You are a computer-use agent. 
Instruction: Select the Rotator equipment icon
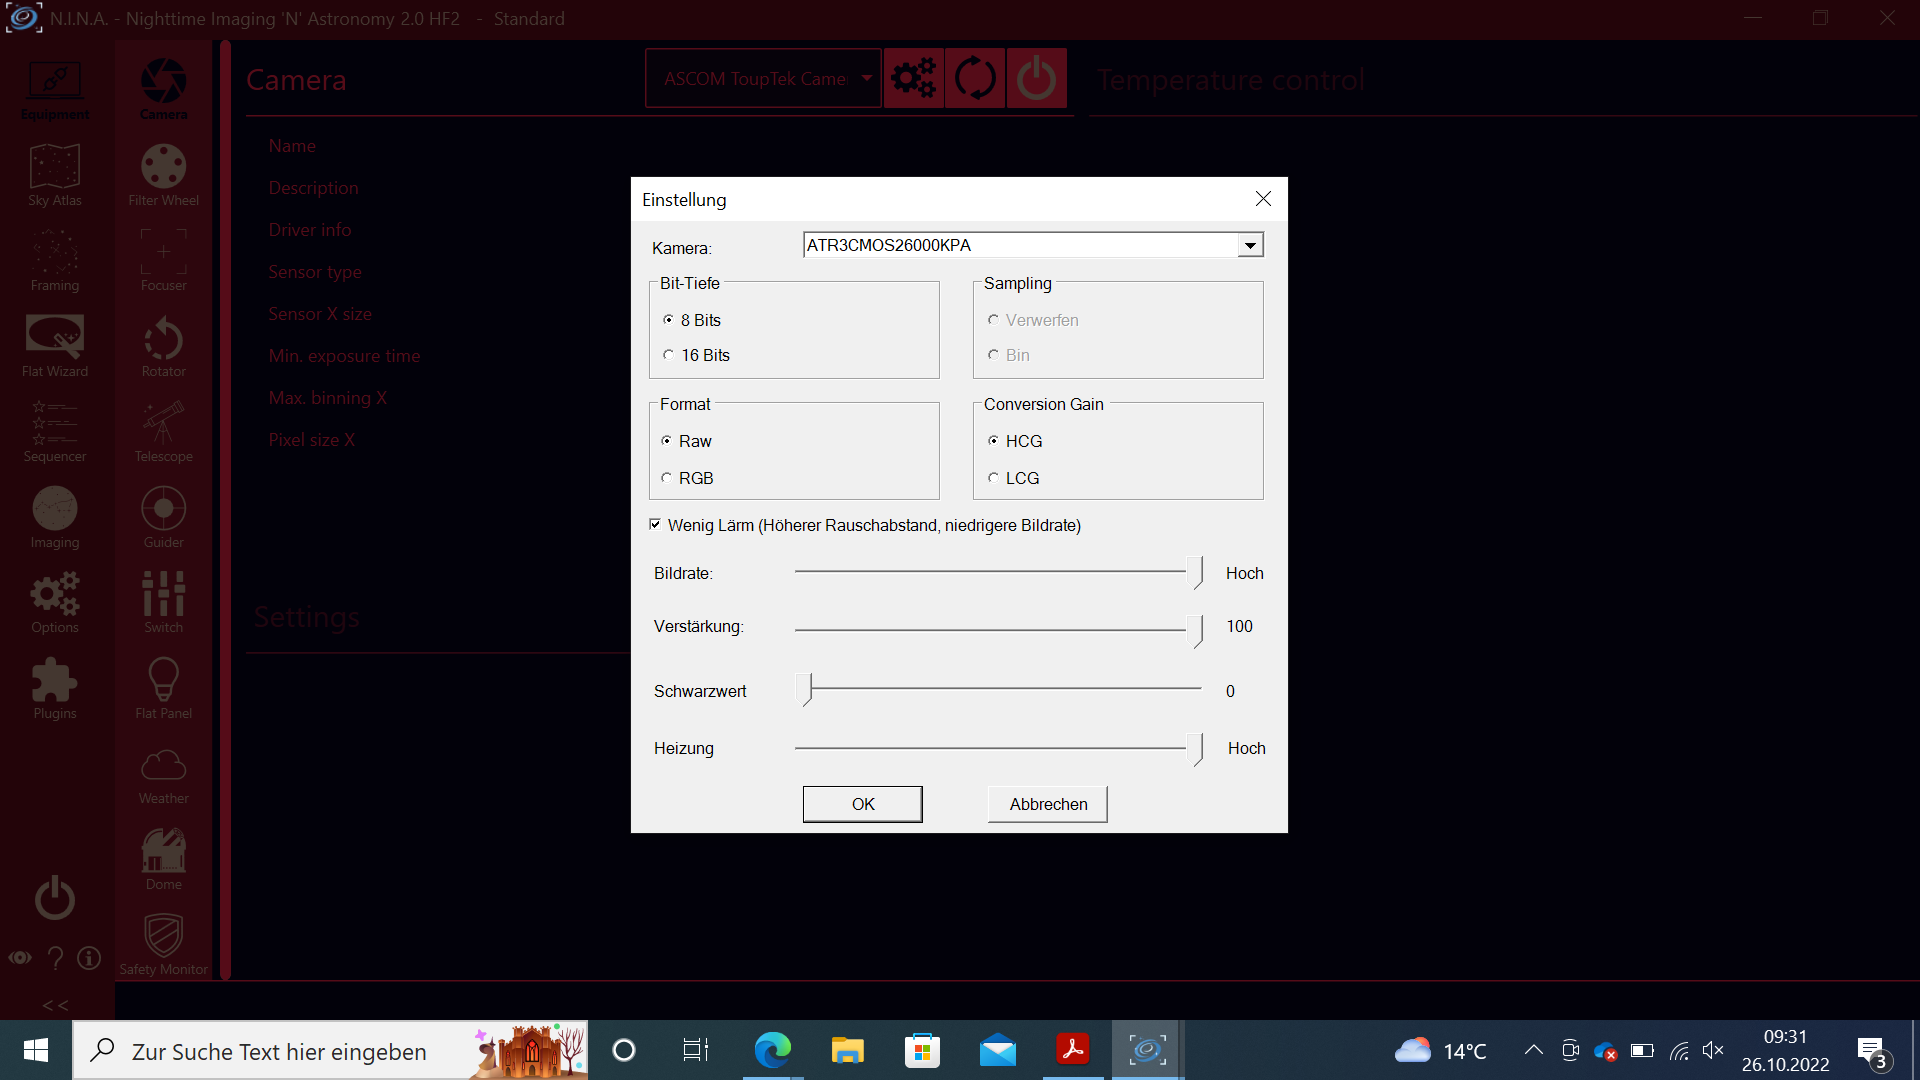(164, 347)
